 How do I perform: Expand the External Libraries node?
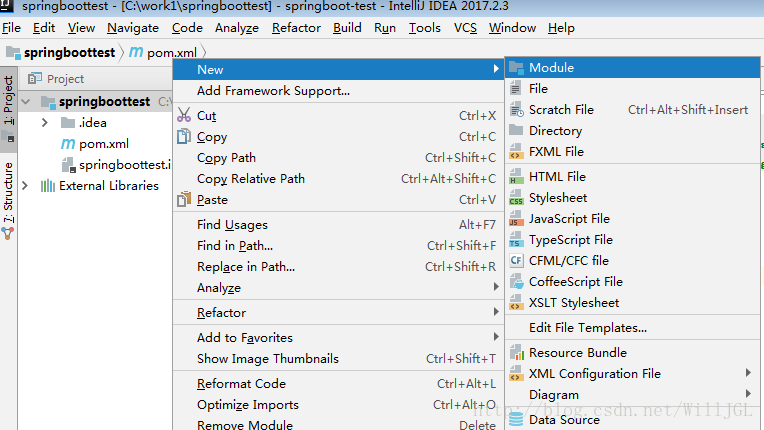coord(27,186)
